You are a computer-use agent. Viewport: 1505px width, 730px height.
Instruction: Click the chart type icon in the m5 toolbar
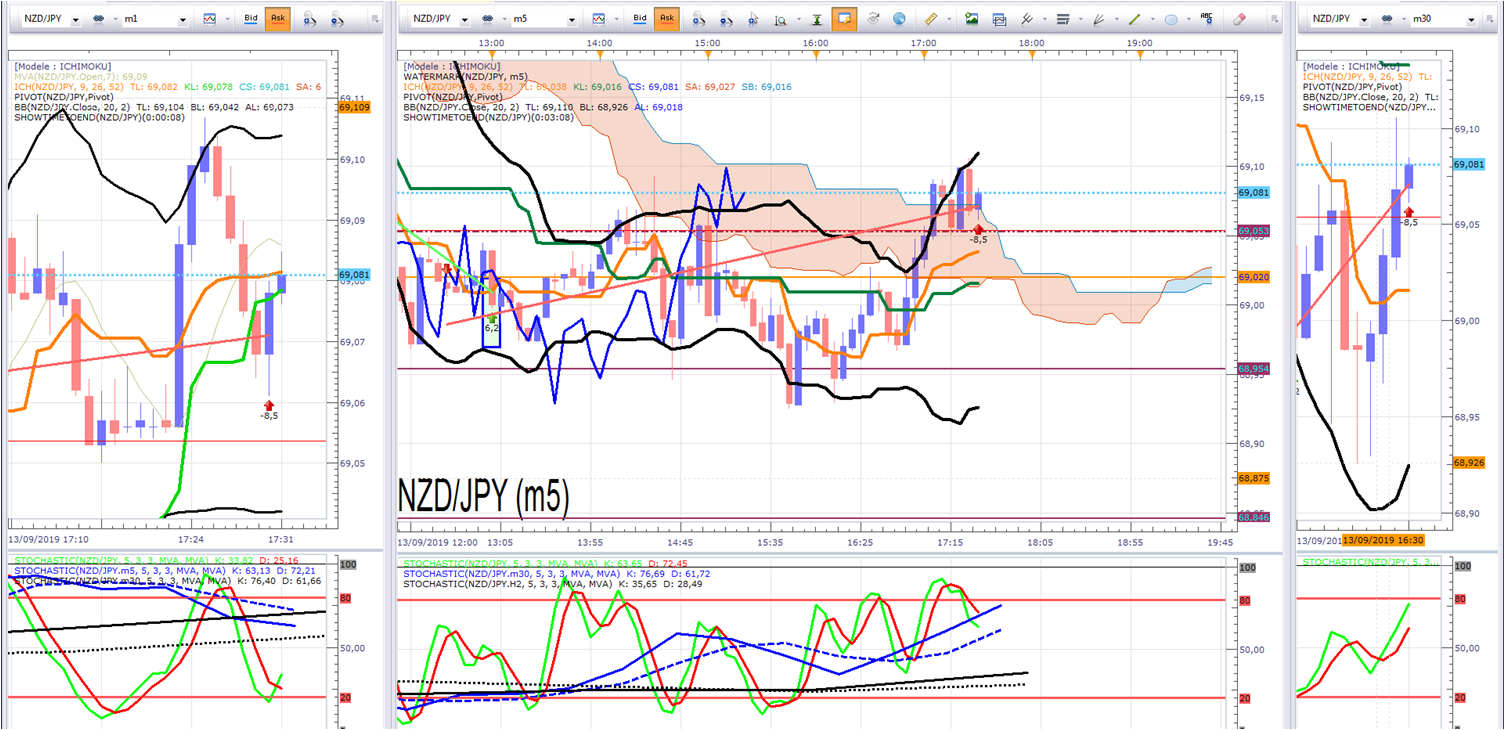click(598, 19)
